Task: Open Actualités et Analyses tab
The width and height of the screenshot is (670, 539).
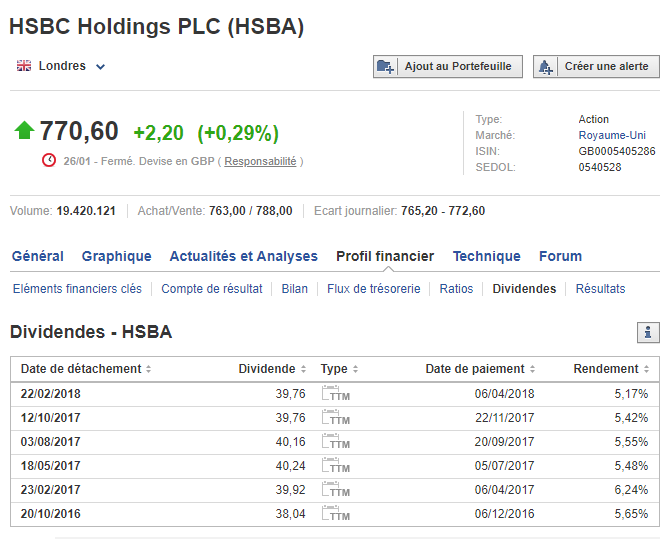Action: pyautogui.click(x=244, y=256)
